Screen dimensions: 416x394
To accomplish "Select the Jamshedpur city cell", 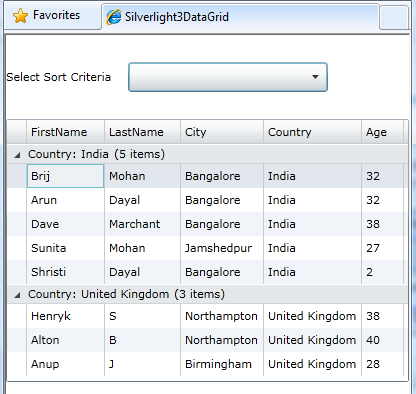I will (222, 248).
